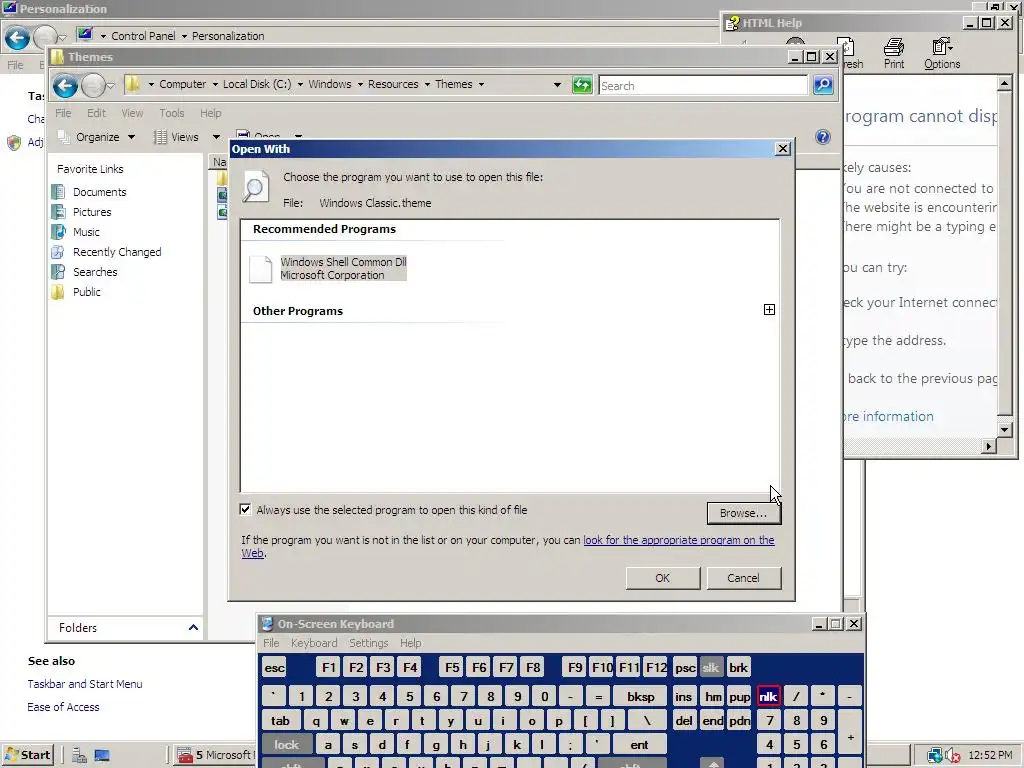Open dropdown arrow after Resources breadcrumb
This screenshot has width=1024, height=768.
[x=427, y=84]
